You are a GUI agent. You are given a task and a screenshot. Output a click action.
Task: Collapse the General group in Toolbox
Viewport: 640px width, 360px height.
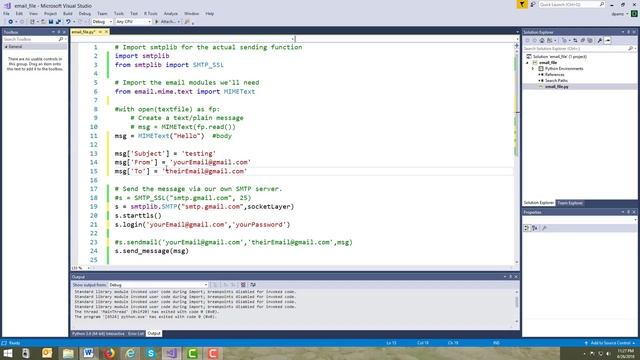pos(6,47)
